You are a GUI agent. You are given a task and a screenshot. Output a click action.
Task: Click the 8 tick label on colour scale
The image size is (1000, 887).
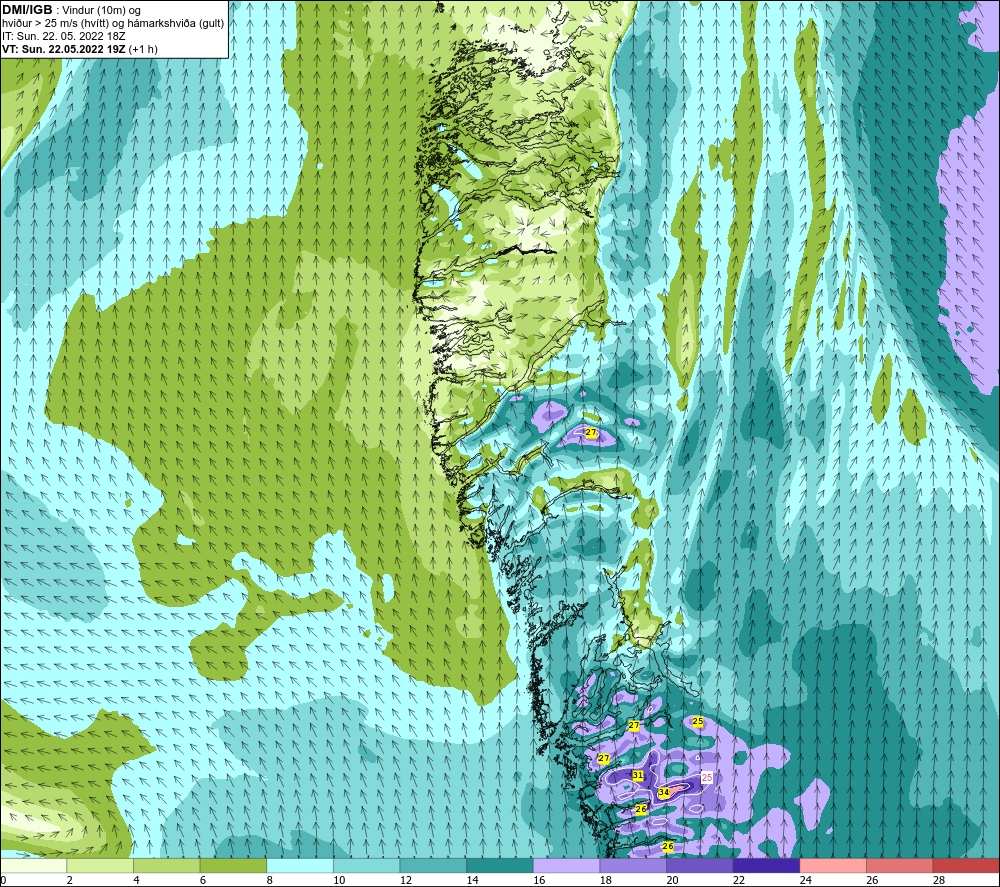(269, 880)
